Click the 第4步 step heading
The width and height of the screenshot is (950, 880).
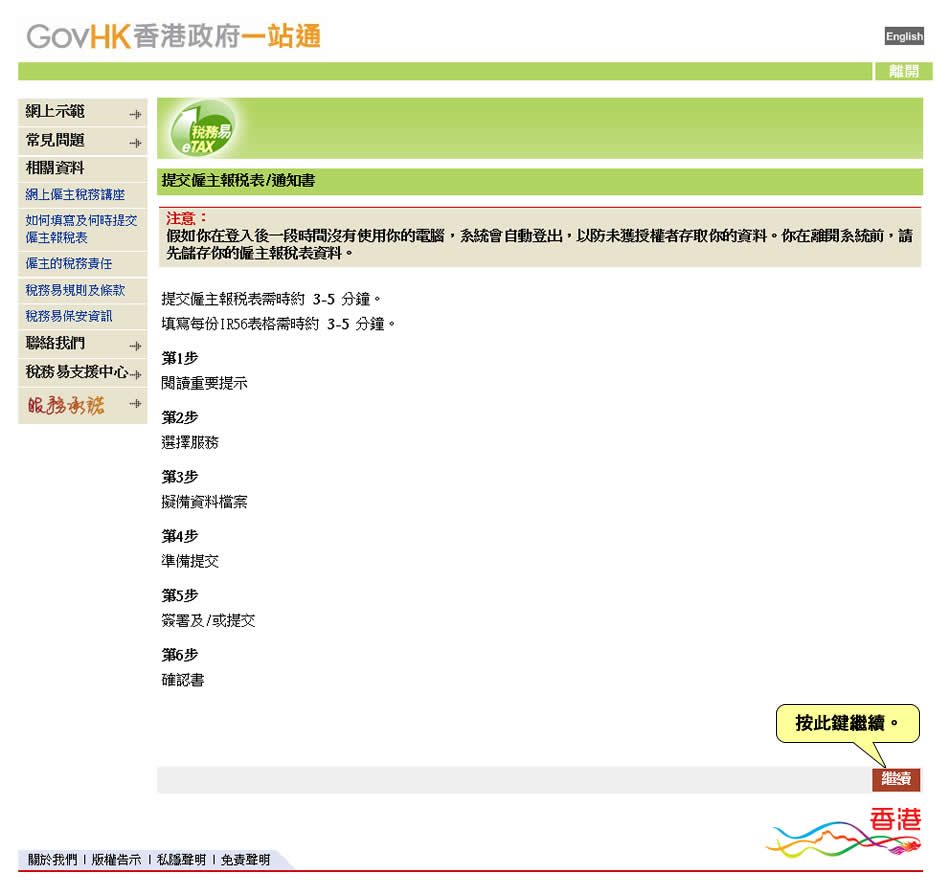point(179,537)
